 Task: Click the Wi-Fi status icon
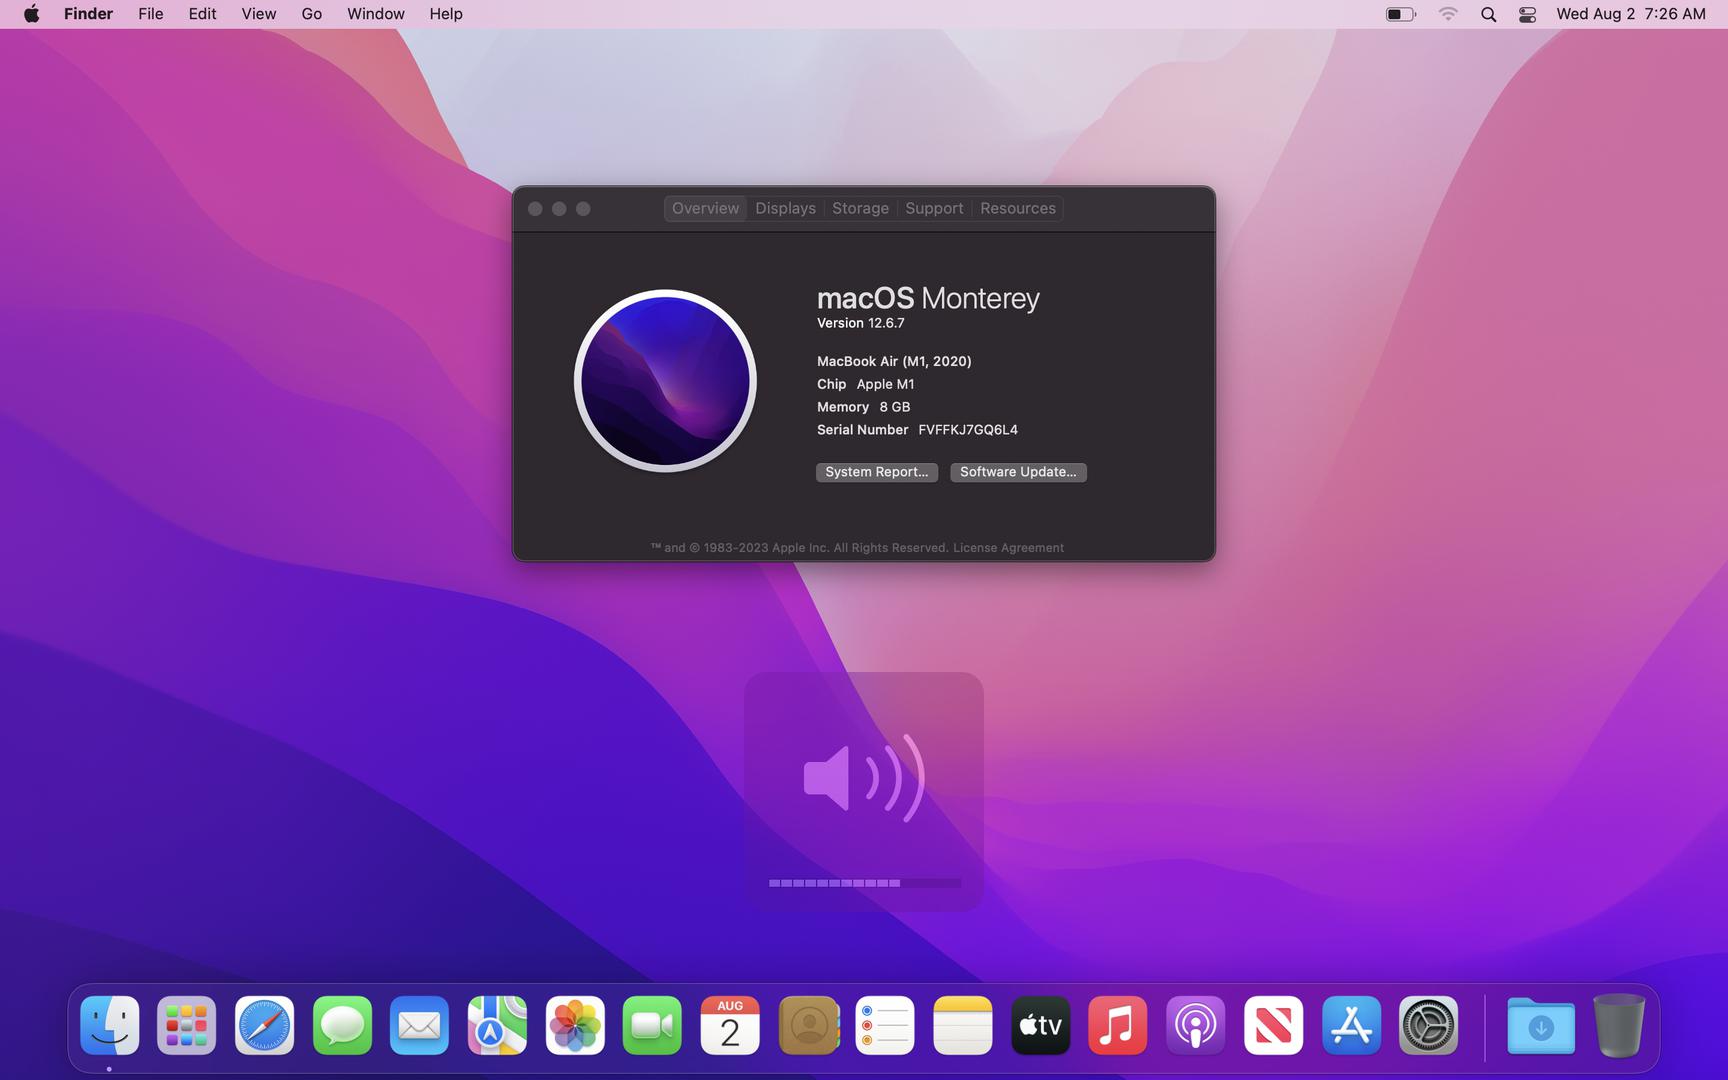click(x=1448, y=14)
